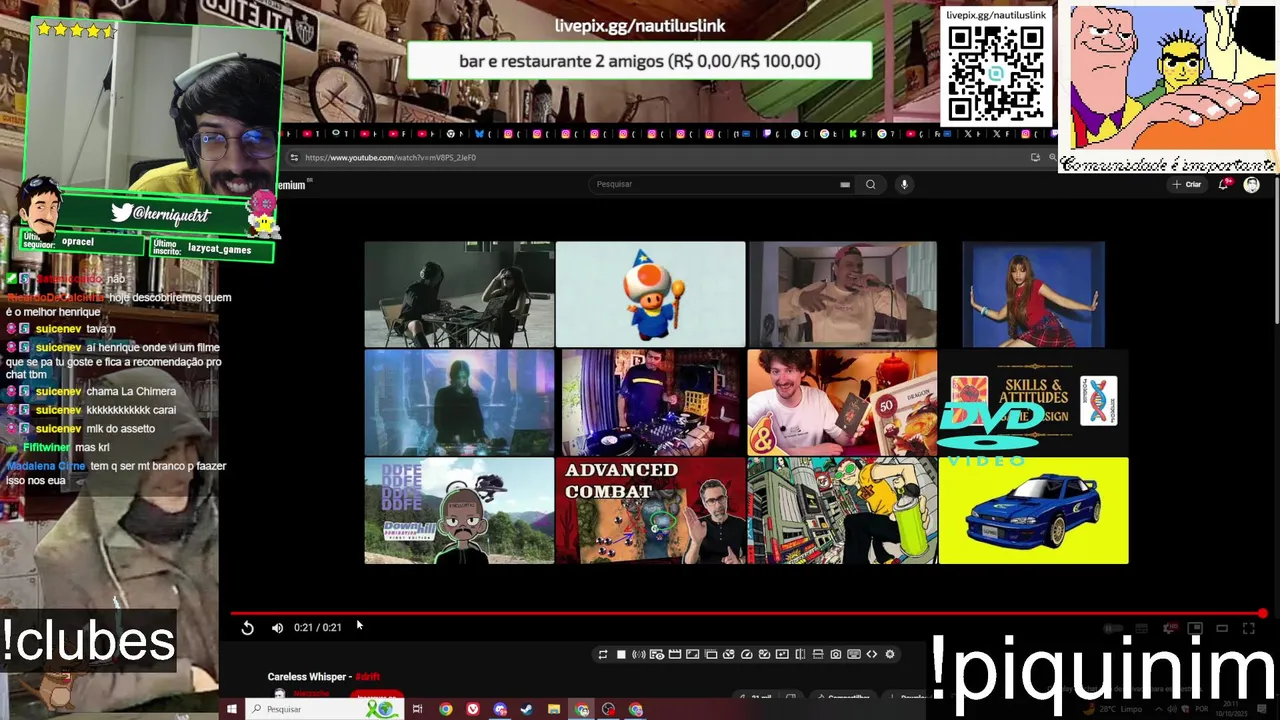Switch to the miniplayer via the player icon
1280x720 pixels.
pos(1195,629)
